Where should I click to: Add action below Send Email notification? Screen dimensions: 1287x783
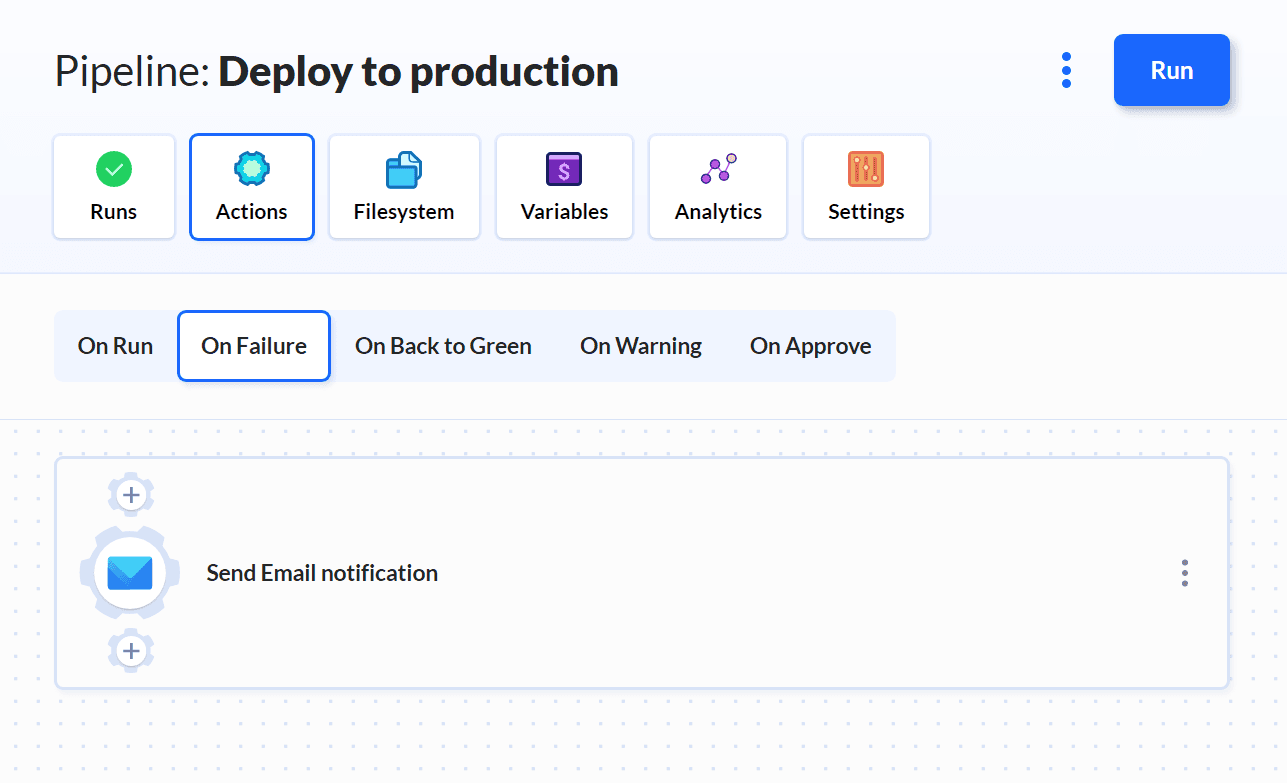[x=131, y=652]
